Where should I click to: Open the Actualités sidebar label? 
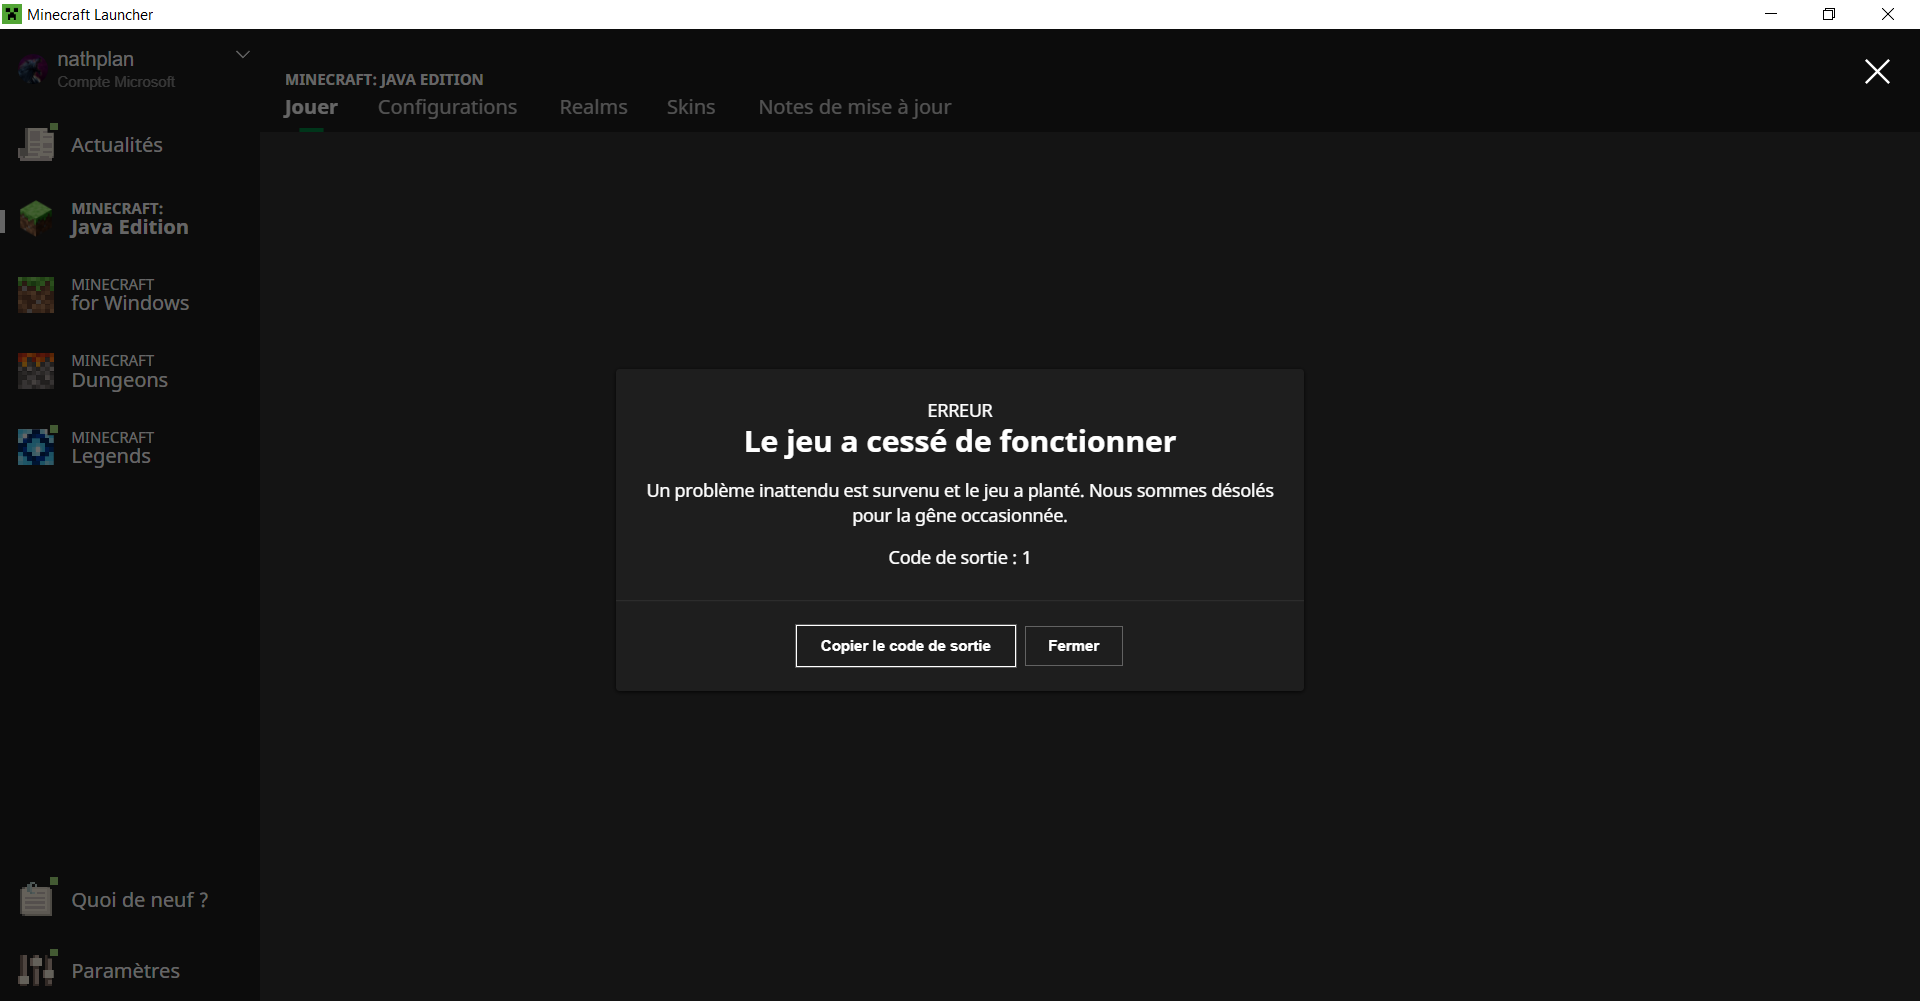click(x=117, y=145)
